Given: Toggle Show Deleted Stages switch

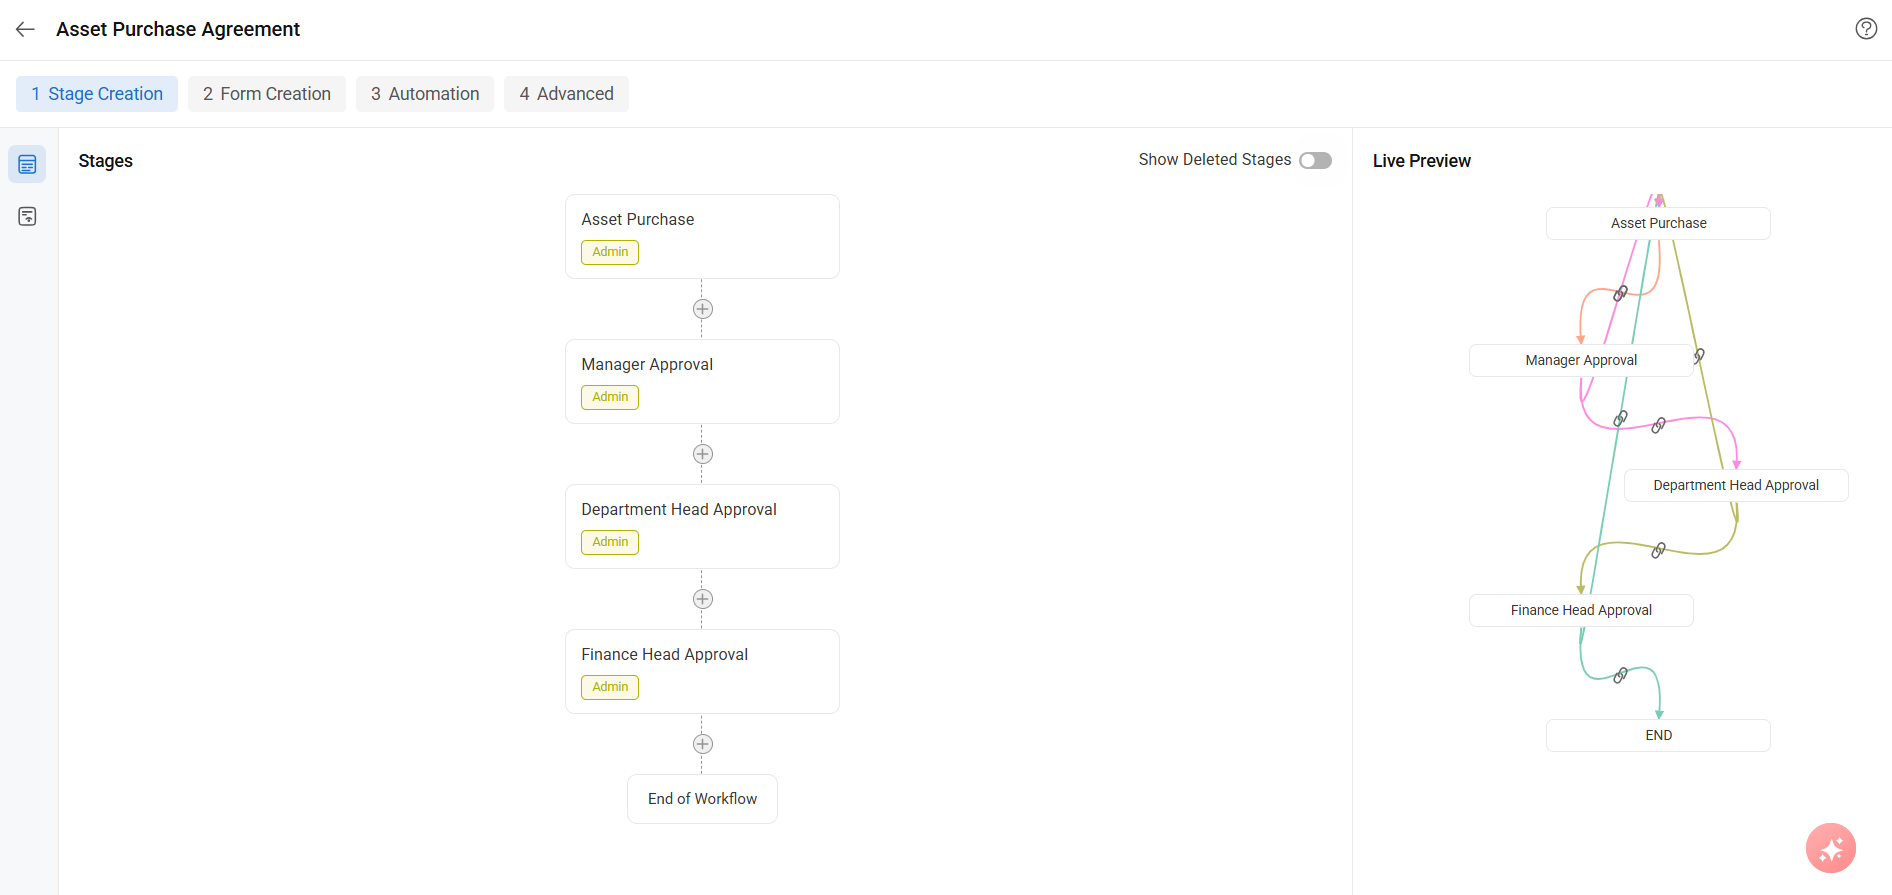Looking at the screenshot, I should click(1315, 161).
